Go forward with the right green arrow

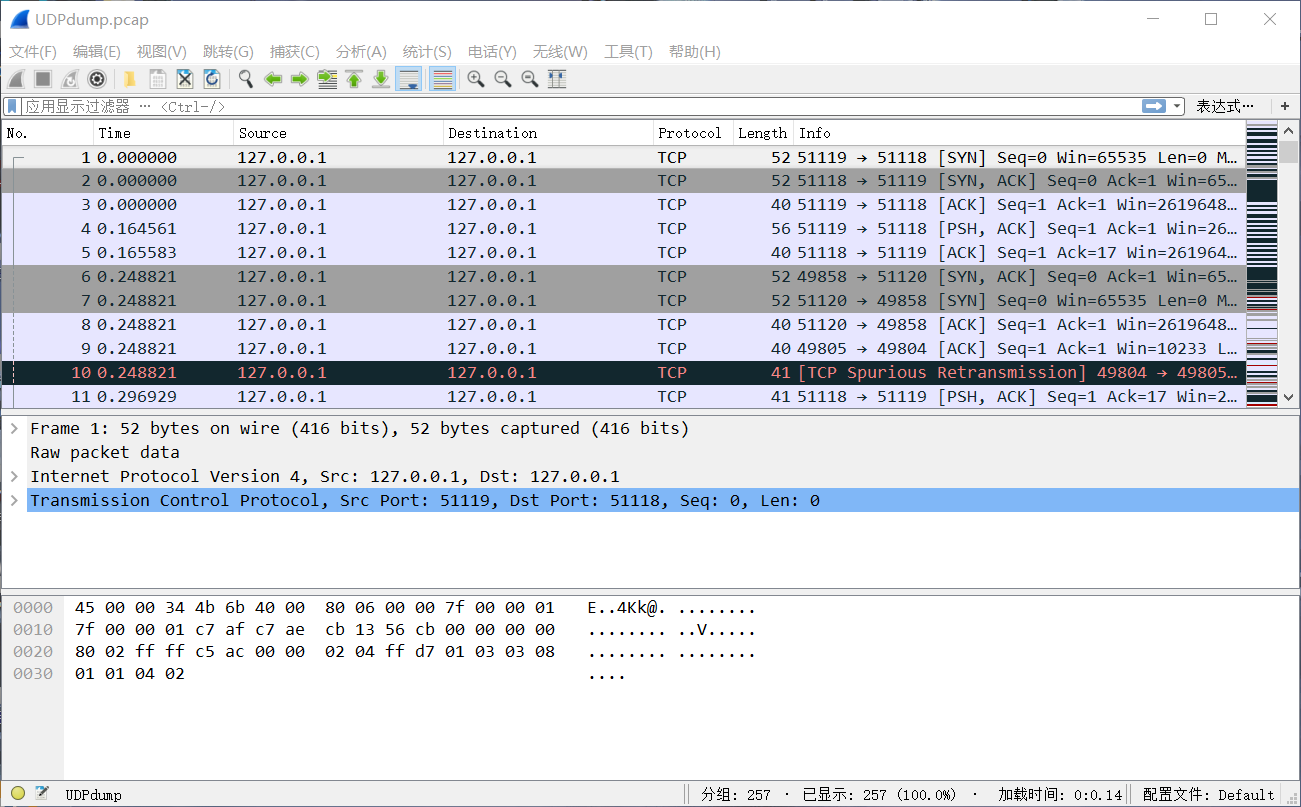(x=299, y=79)
